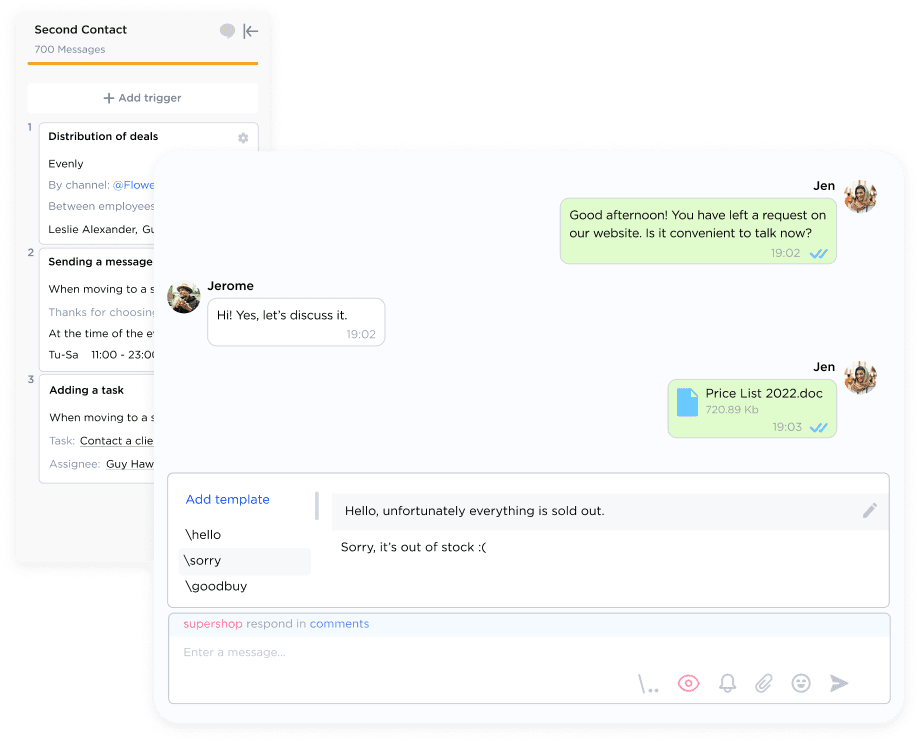This screenshot has height=742, width=919.
Task: Open templates via the backslash shortcut icon
Action: [648, 683]
